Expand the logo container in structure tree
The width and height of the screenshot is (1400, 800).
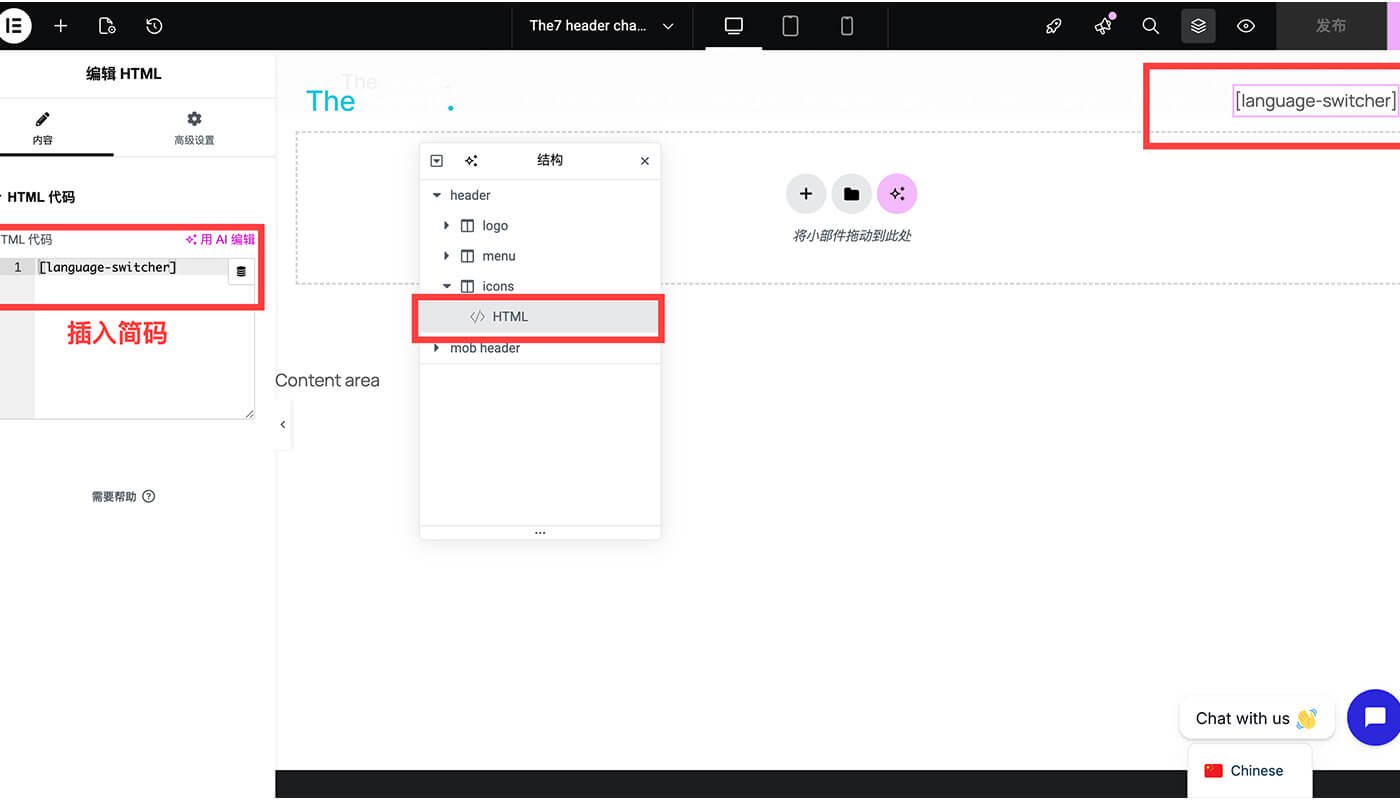click(447, 226)
